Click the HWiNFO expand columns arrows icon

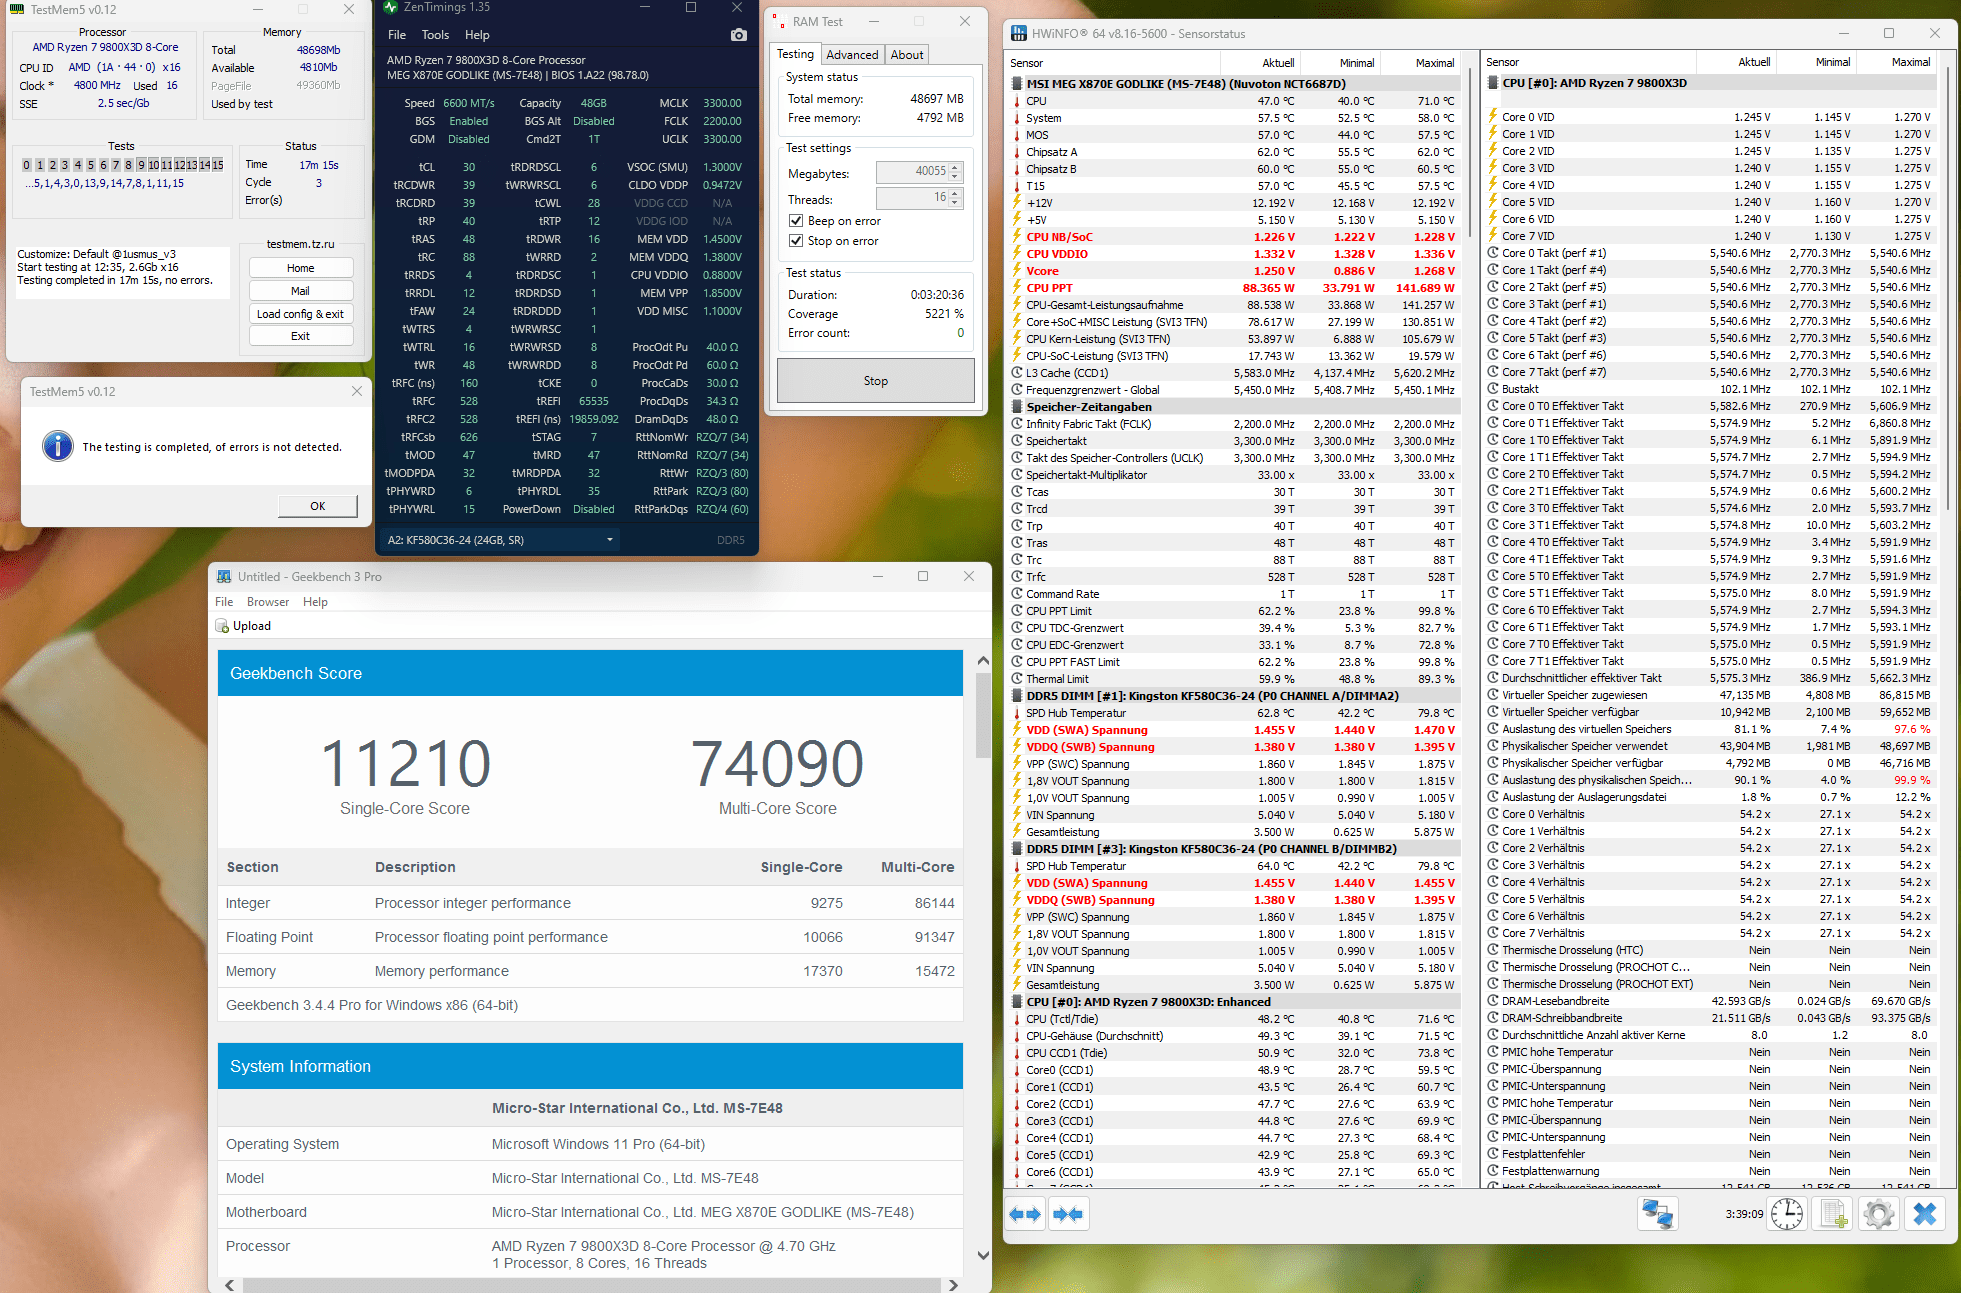[x=1025, y=1214]
